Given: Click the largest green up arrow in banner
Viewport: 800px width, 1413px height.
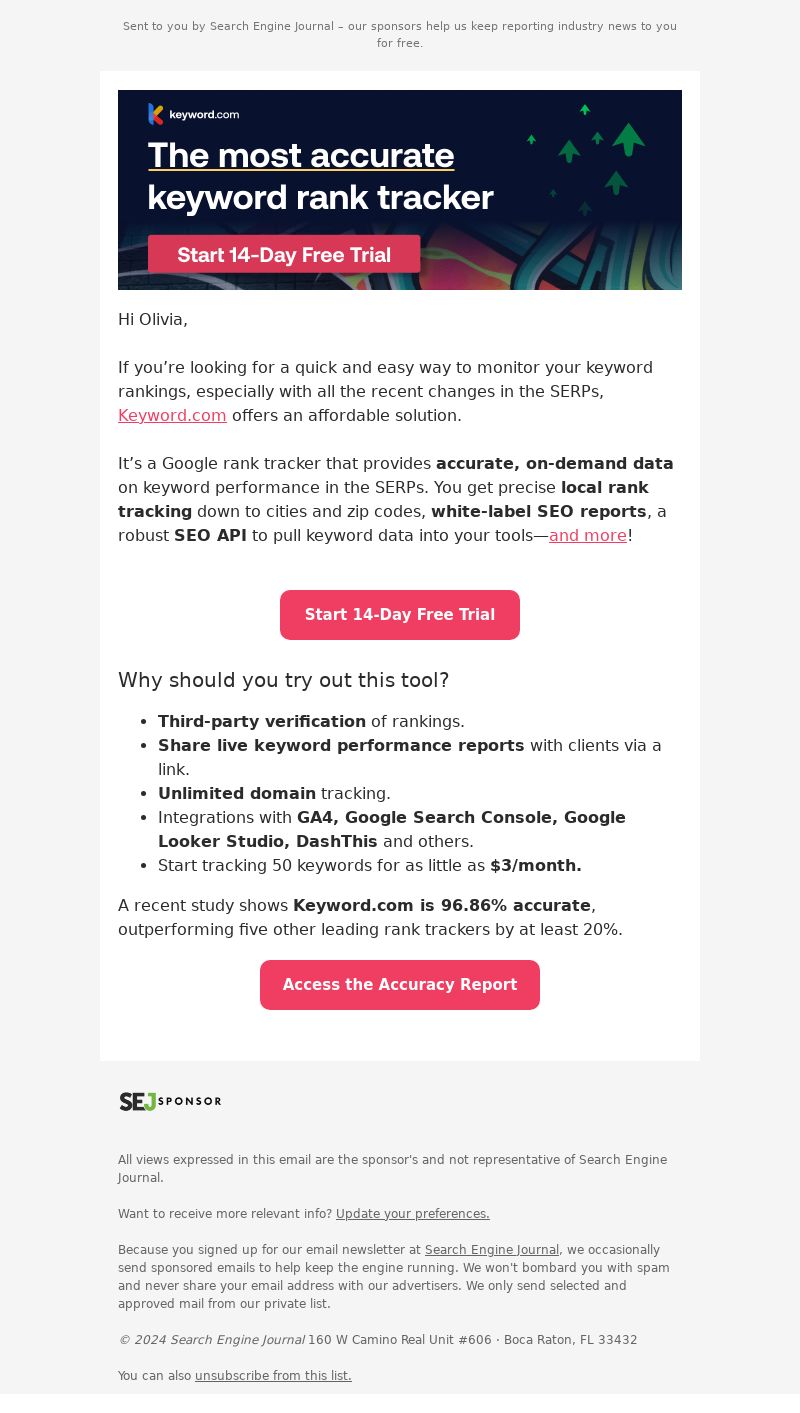Looking at the screenshot, I should pyautogui.click(x=628, y=139).
